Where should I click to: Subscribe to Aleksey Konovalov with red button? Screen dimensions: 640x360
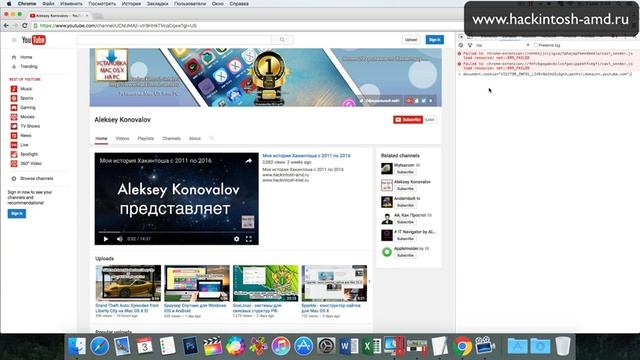pyautogui.click(x=407, y=120)
